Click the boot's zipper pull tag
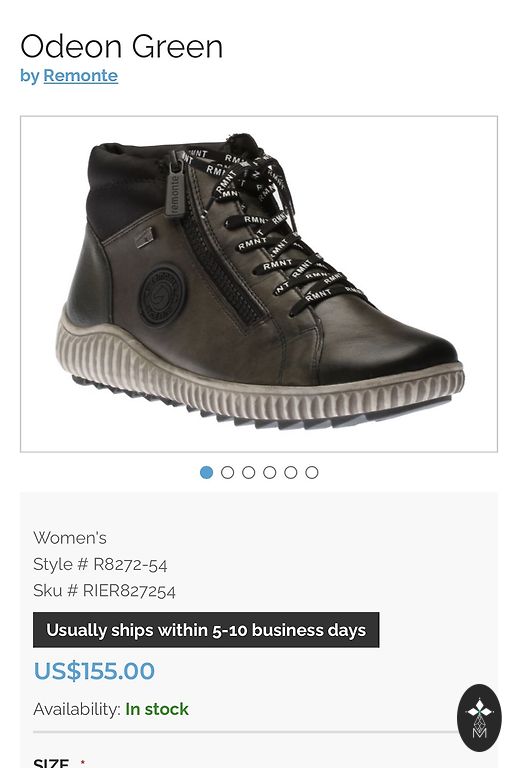The height and width of the screenshot is (768, 518). (x=175, y=187)
